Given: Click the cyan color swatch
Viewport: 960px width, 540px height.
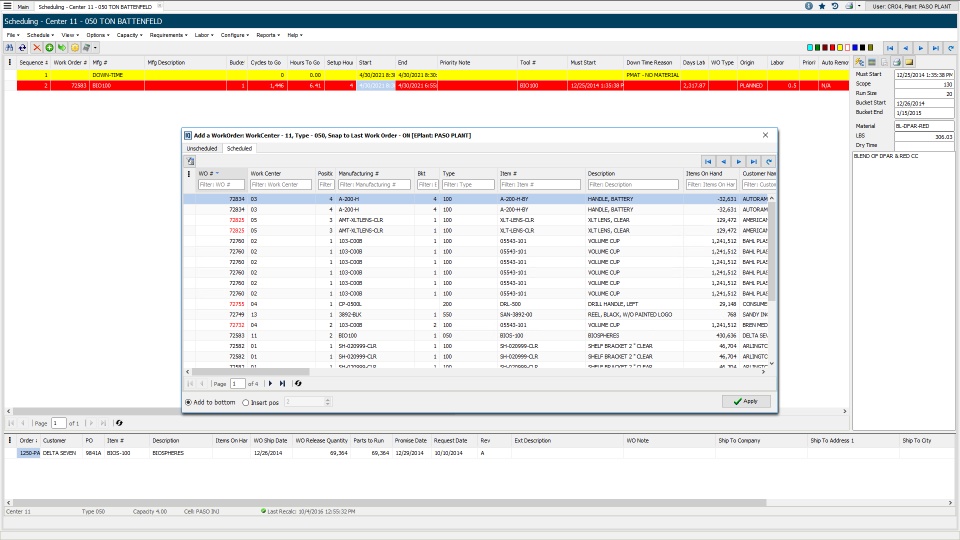Looking at the screenshot, I should click(810, 48).
